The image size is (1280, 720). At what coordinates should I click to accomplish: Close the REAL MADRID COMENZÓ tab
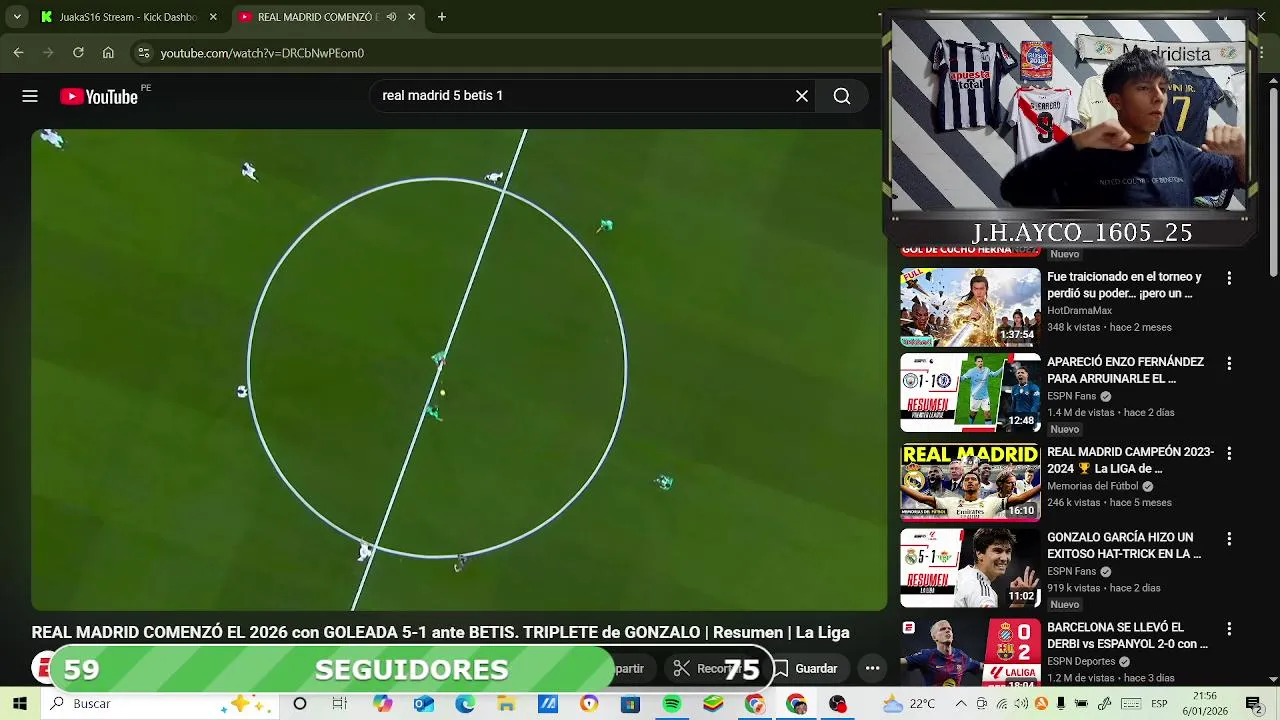click(x=411, y=17)
